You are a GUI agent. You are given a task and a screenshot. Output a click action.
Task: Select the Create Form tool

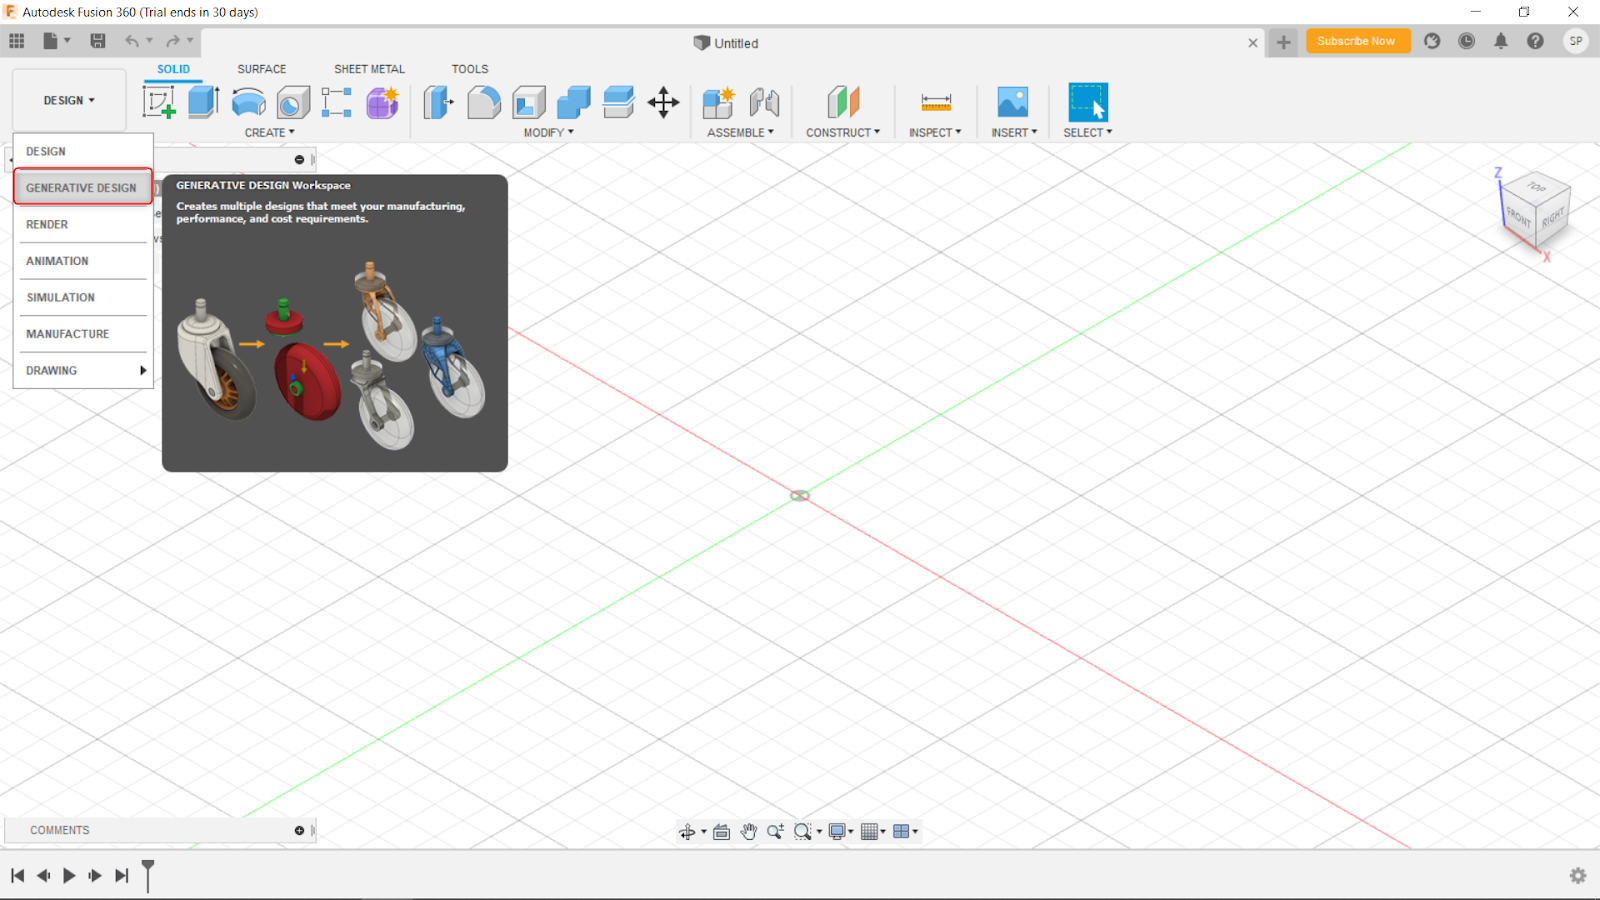click(x=382, y=102)
